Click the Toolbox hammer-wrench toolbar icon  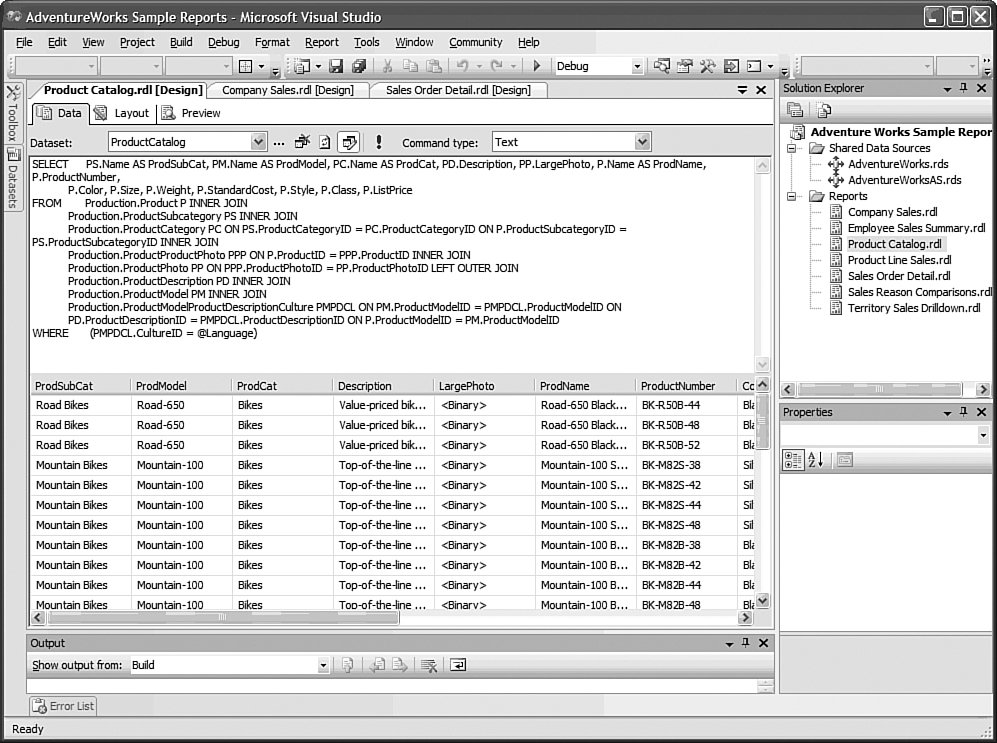[708, 66]
